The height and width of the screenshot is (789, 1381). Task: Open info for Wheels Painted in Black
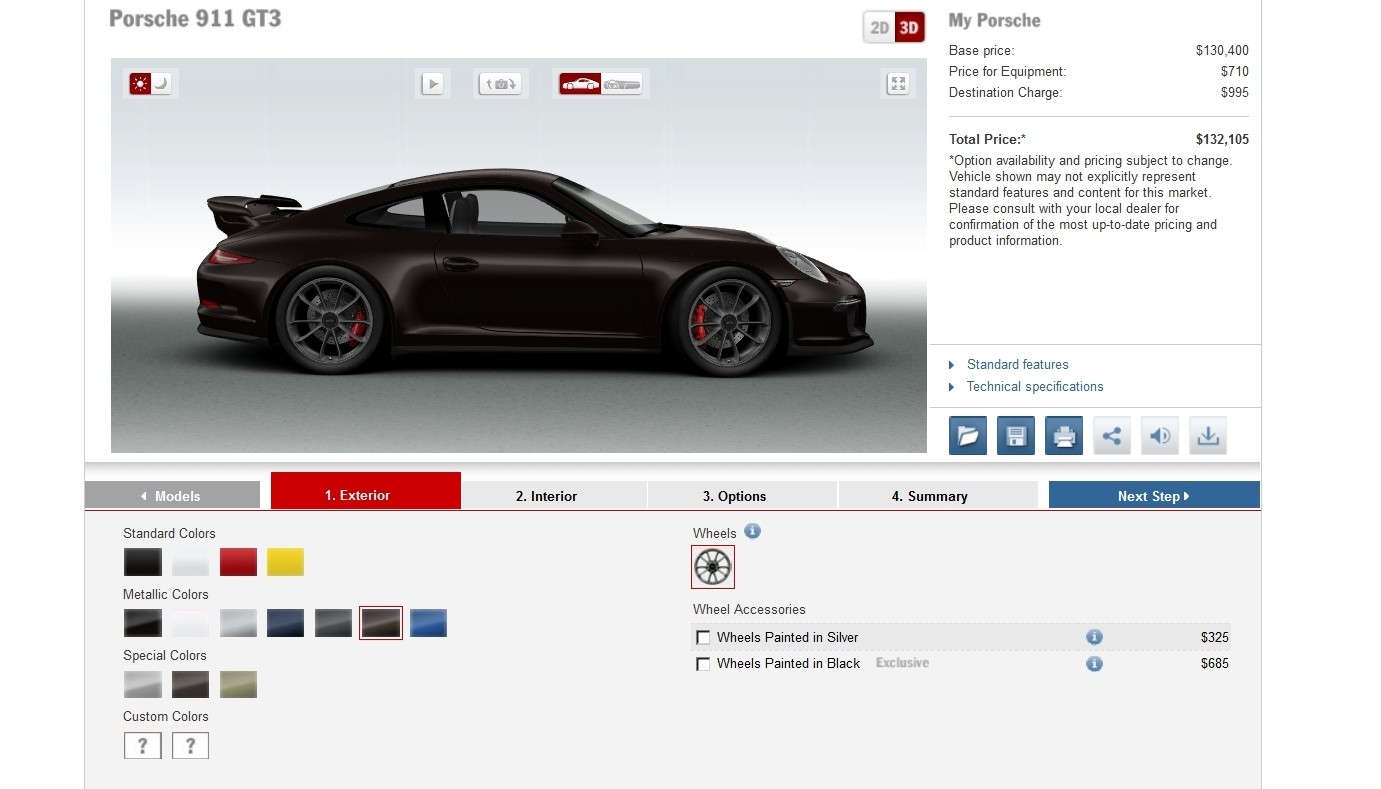click(1094, 663)
